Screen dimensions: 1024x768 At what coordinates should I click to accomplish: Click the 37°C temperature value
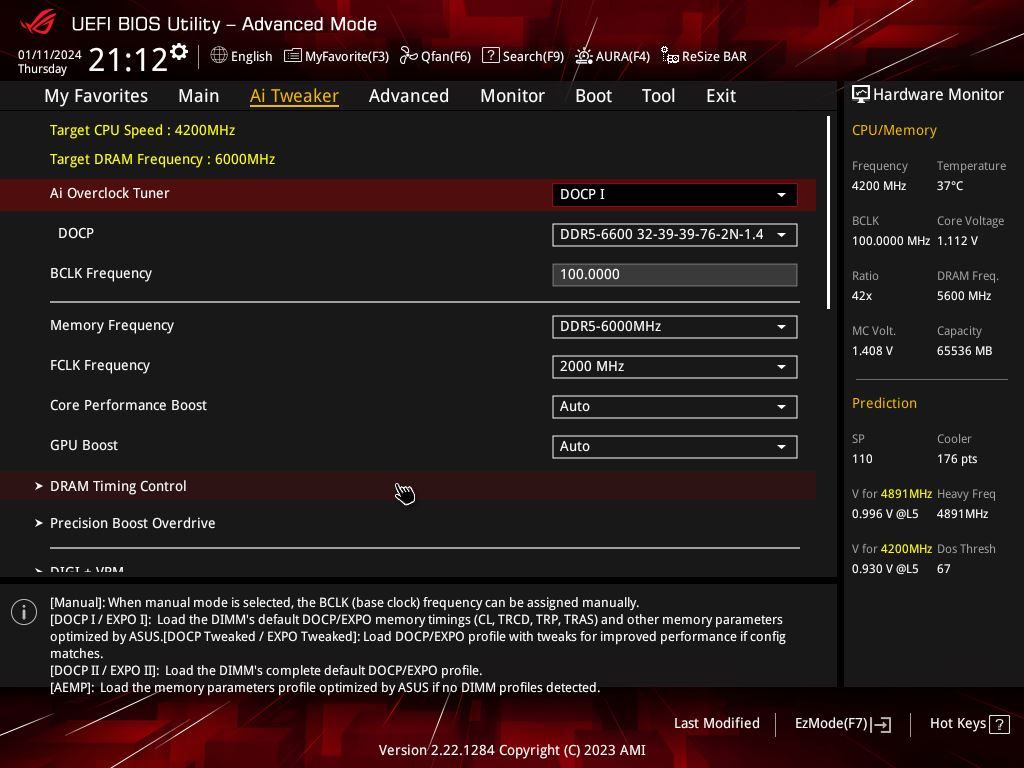tap(950, 186)
